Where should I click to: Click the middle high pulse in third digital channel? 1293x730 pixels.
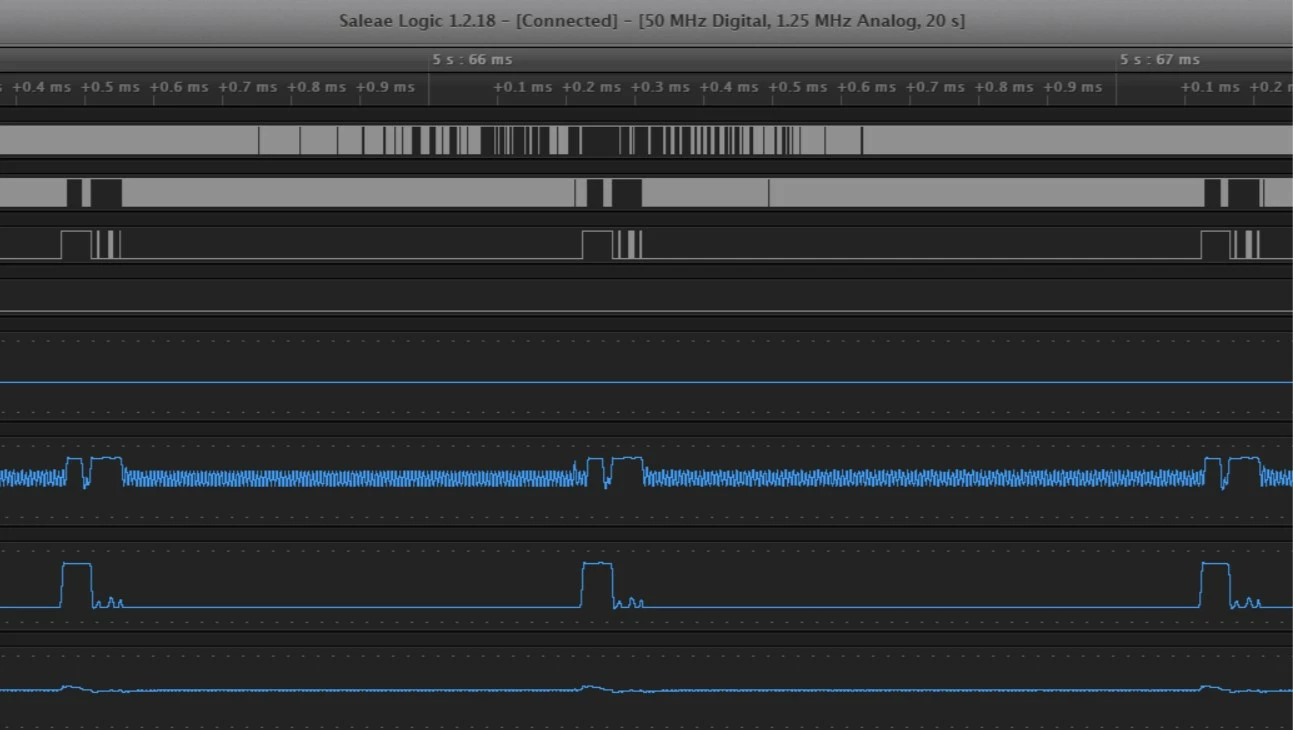[597, 245]
